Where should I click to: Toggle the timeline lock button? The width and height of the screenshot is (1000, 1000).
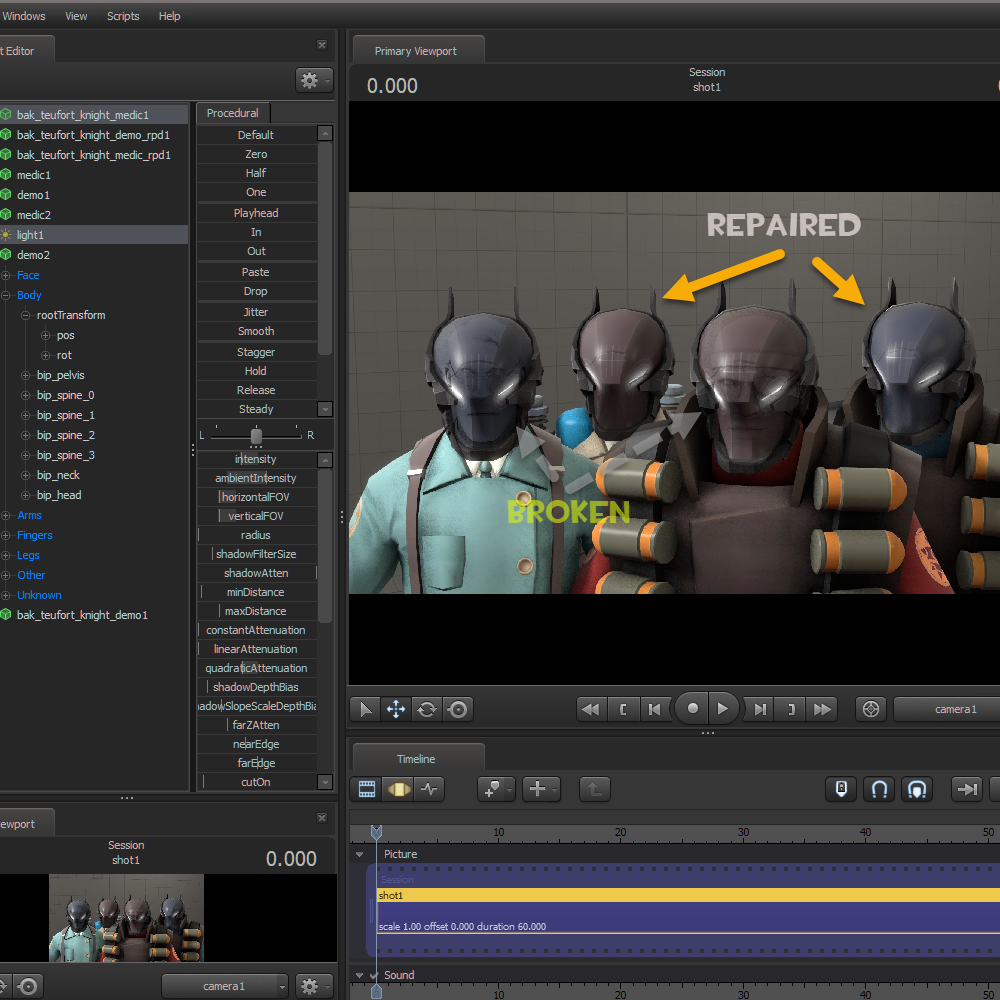(x=842, y=789)
